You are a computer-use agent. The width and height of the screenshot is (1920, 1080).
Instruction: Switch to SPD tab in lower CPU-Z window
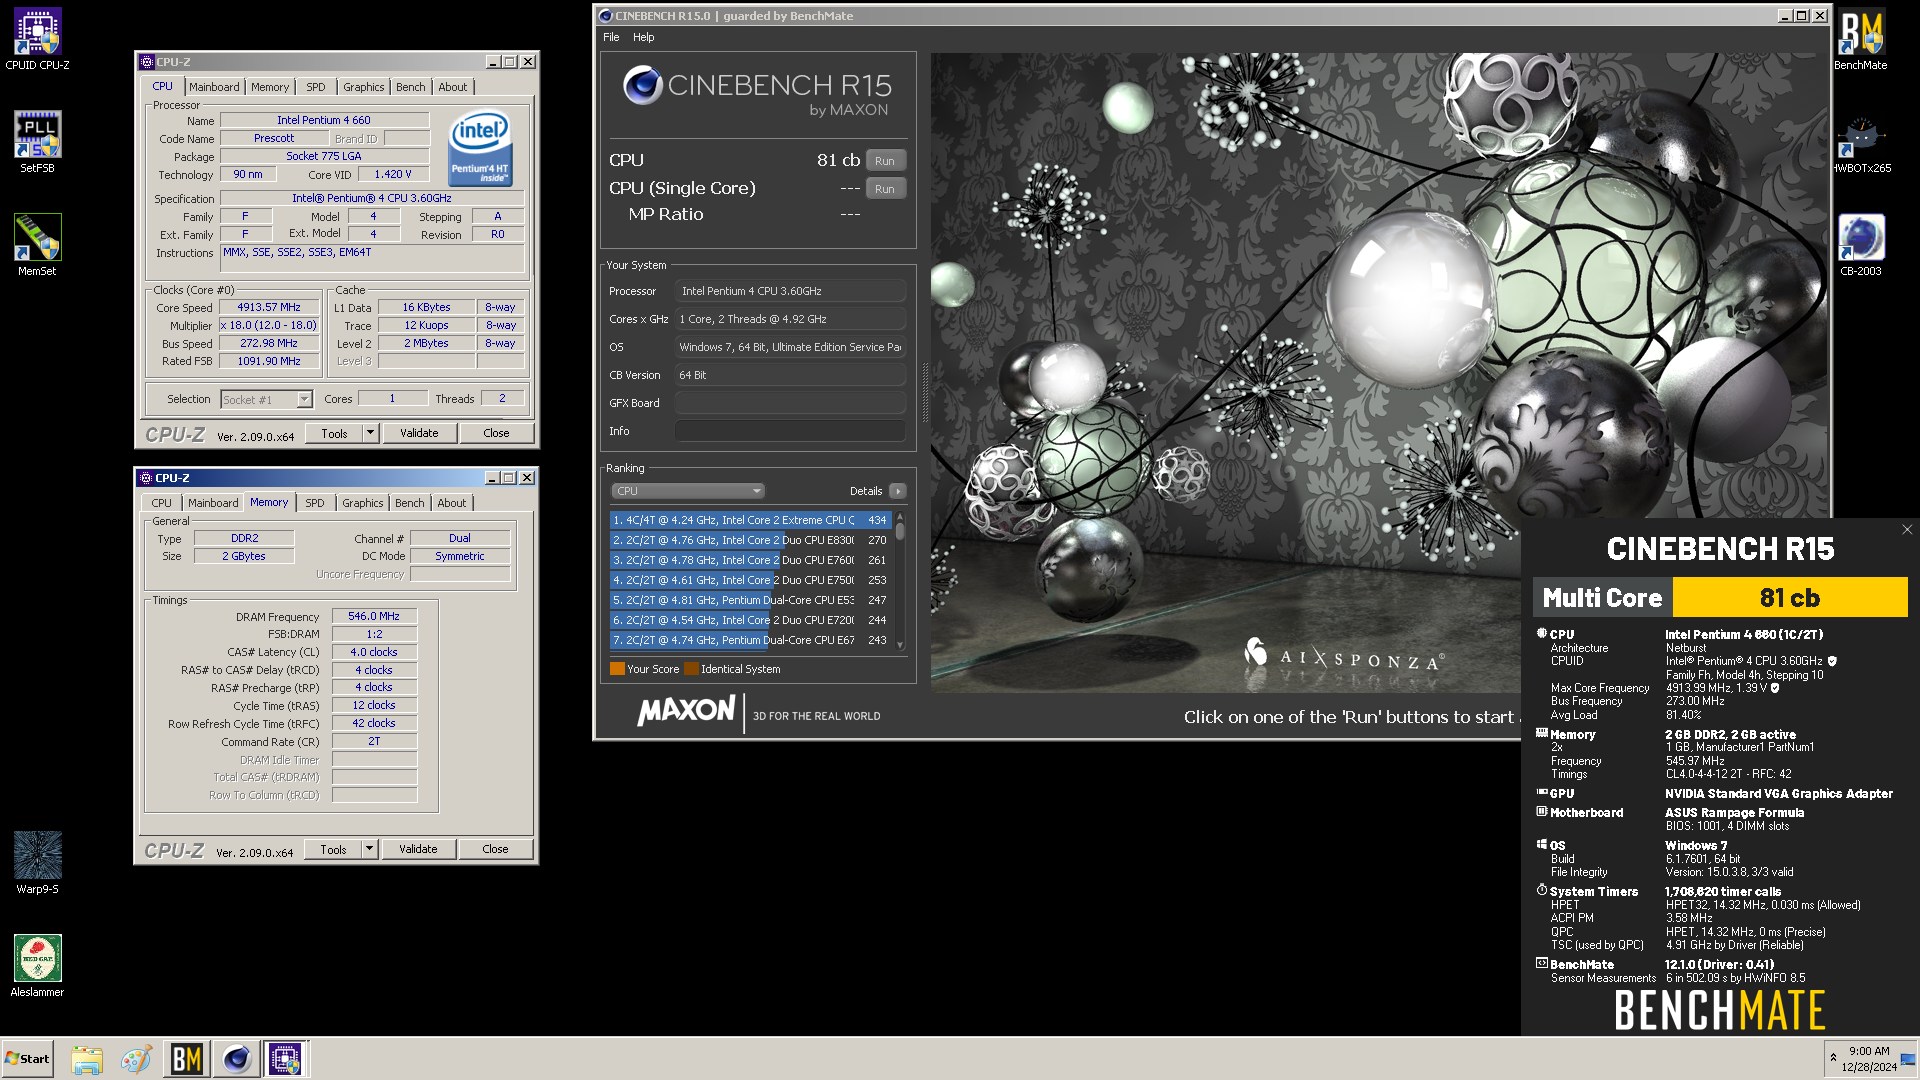tap(315, 503)
